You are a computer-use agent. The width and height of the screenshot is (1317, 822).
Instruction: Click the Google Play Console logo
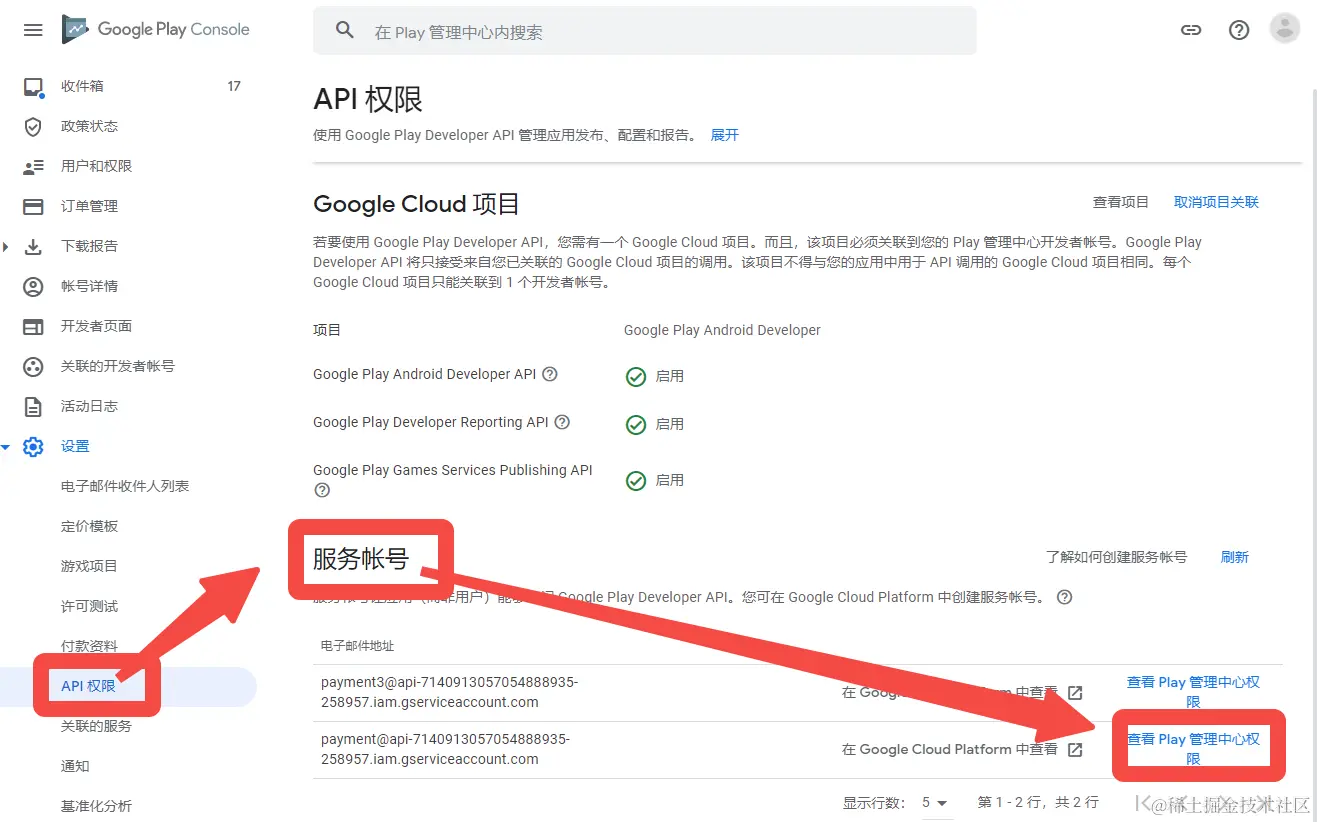tap(156, 30)
